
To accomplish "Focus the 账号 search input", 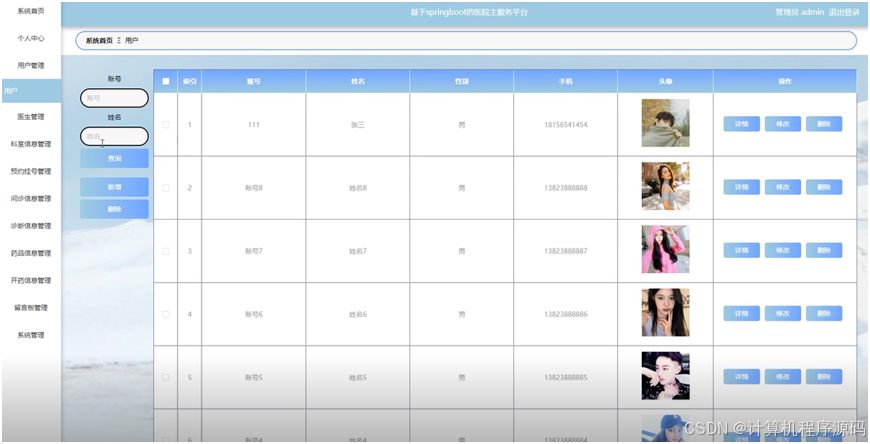I will tap(114, 98).
